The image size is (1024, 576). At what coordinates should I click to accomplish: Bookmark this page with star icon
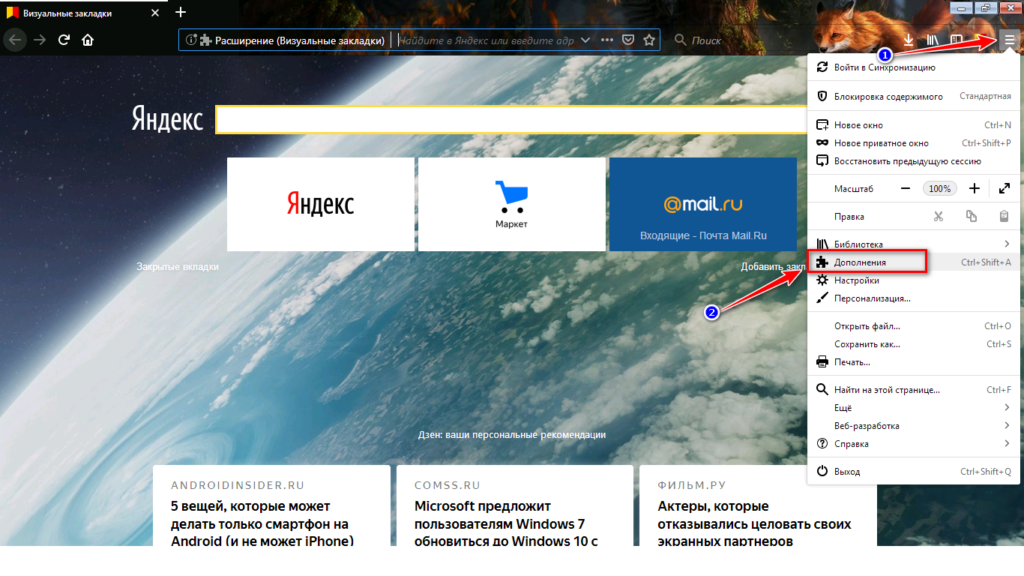click(x=648, y=40)
